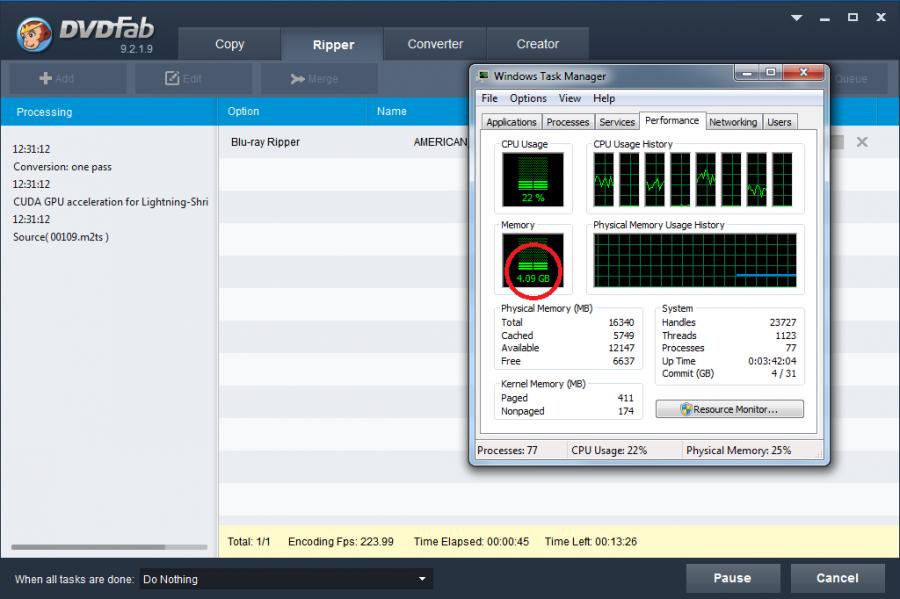Open Resource Monitor from Task Manager
Viewport: 900px width, 599px height.
[x=730, y=409]
